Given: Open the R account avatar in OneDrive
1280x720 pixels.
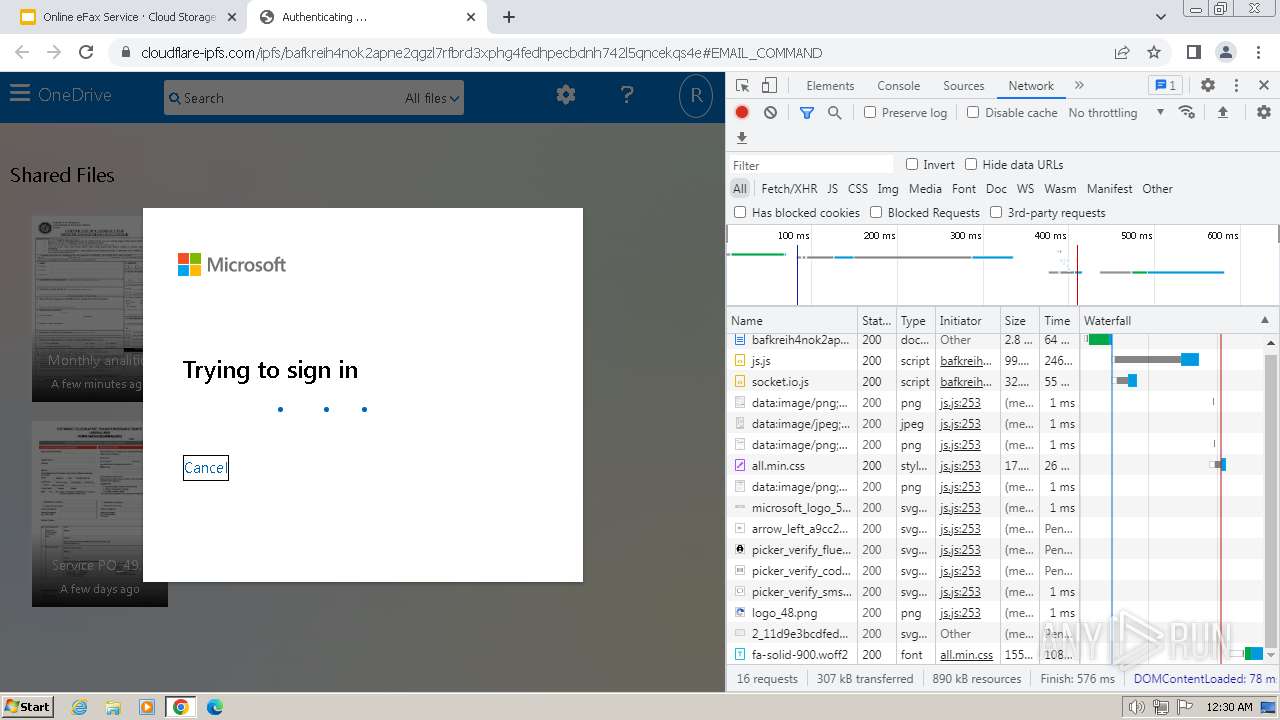Looking at the screenshot, I should (695, 96).
